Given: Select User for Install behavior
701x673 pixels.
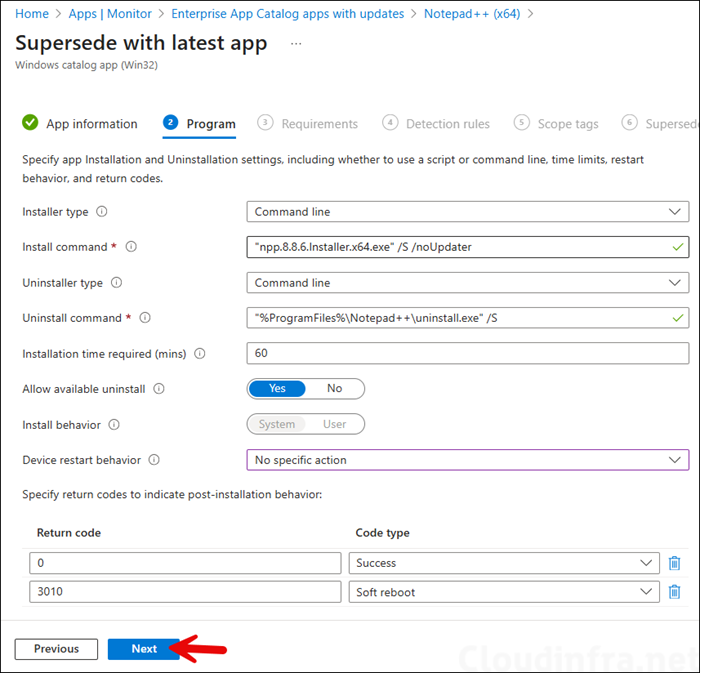Looking at the screenshot, I should pos(334,424).
